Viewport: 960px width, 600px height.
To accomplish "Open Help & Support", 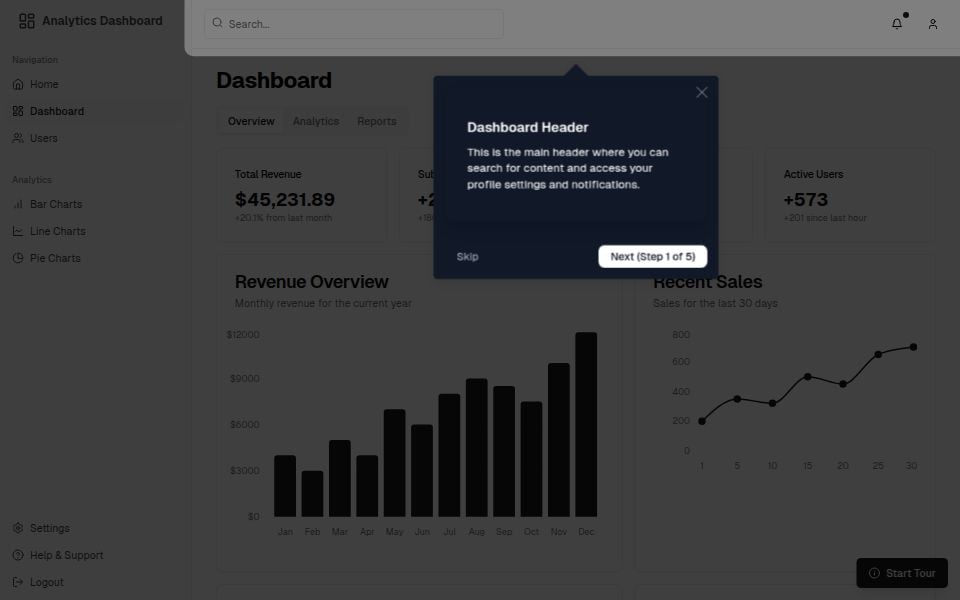I will click(61, 555).
